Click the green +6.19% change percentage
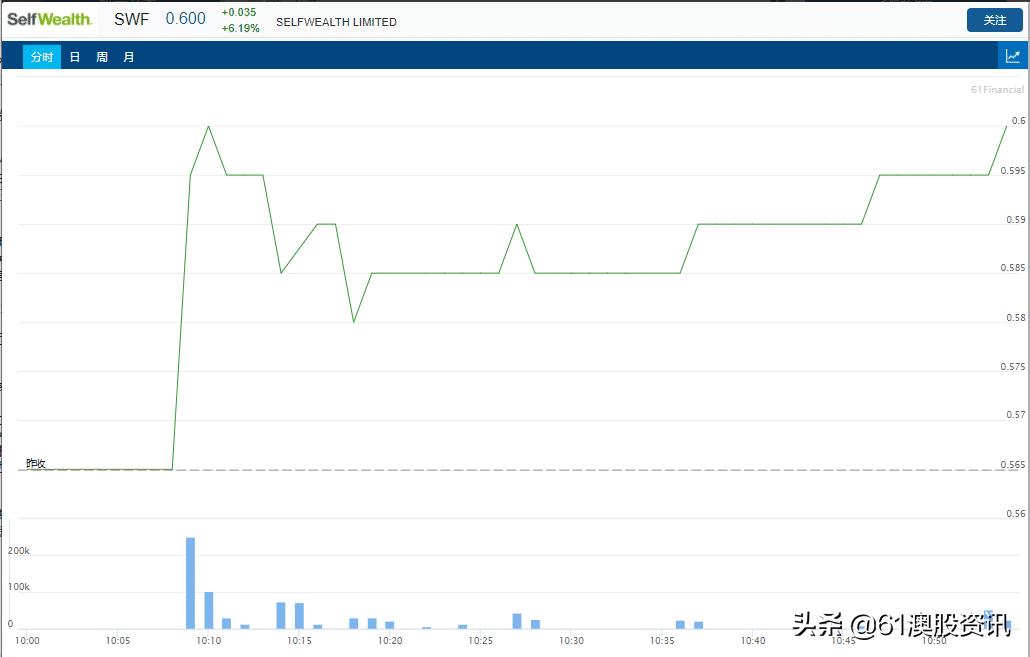The width and height of the screenshot is (1030, 657). click(239, 27)
